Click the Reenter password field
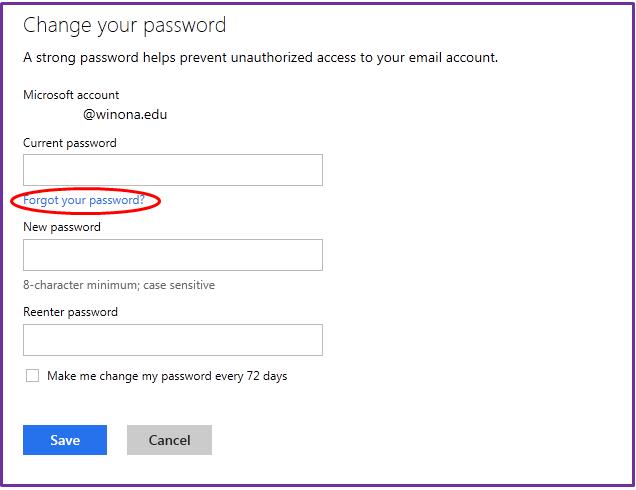 point(172,340)
